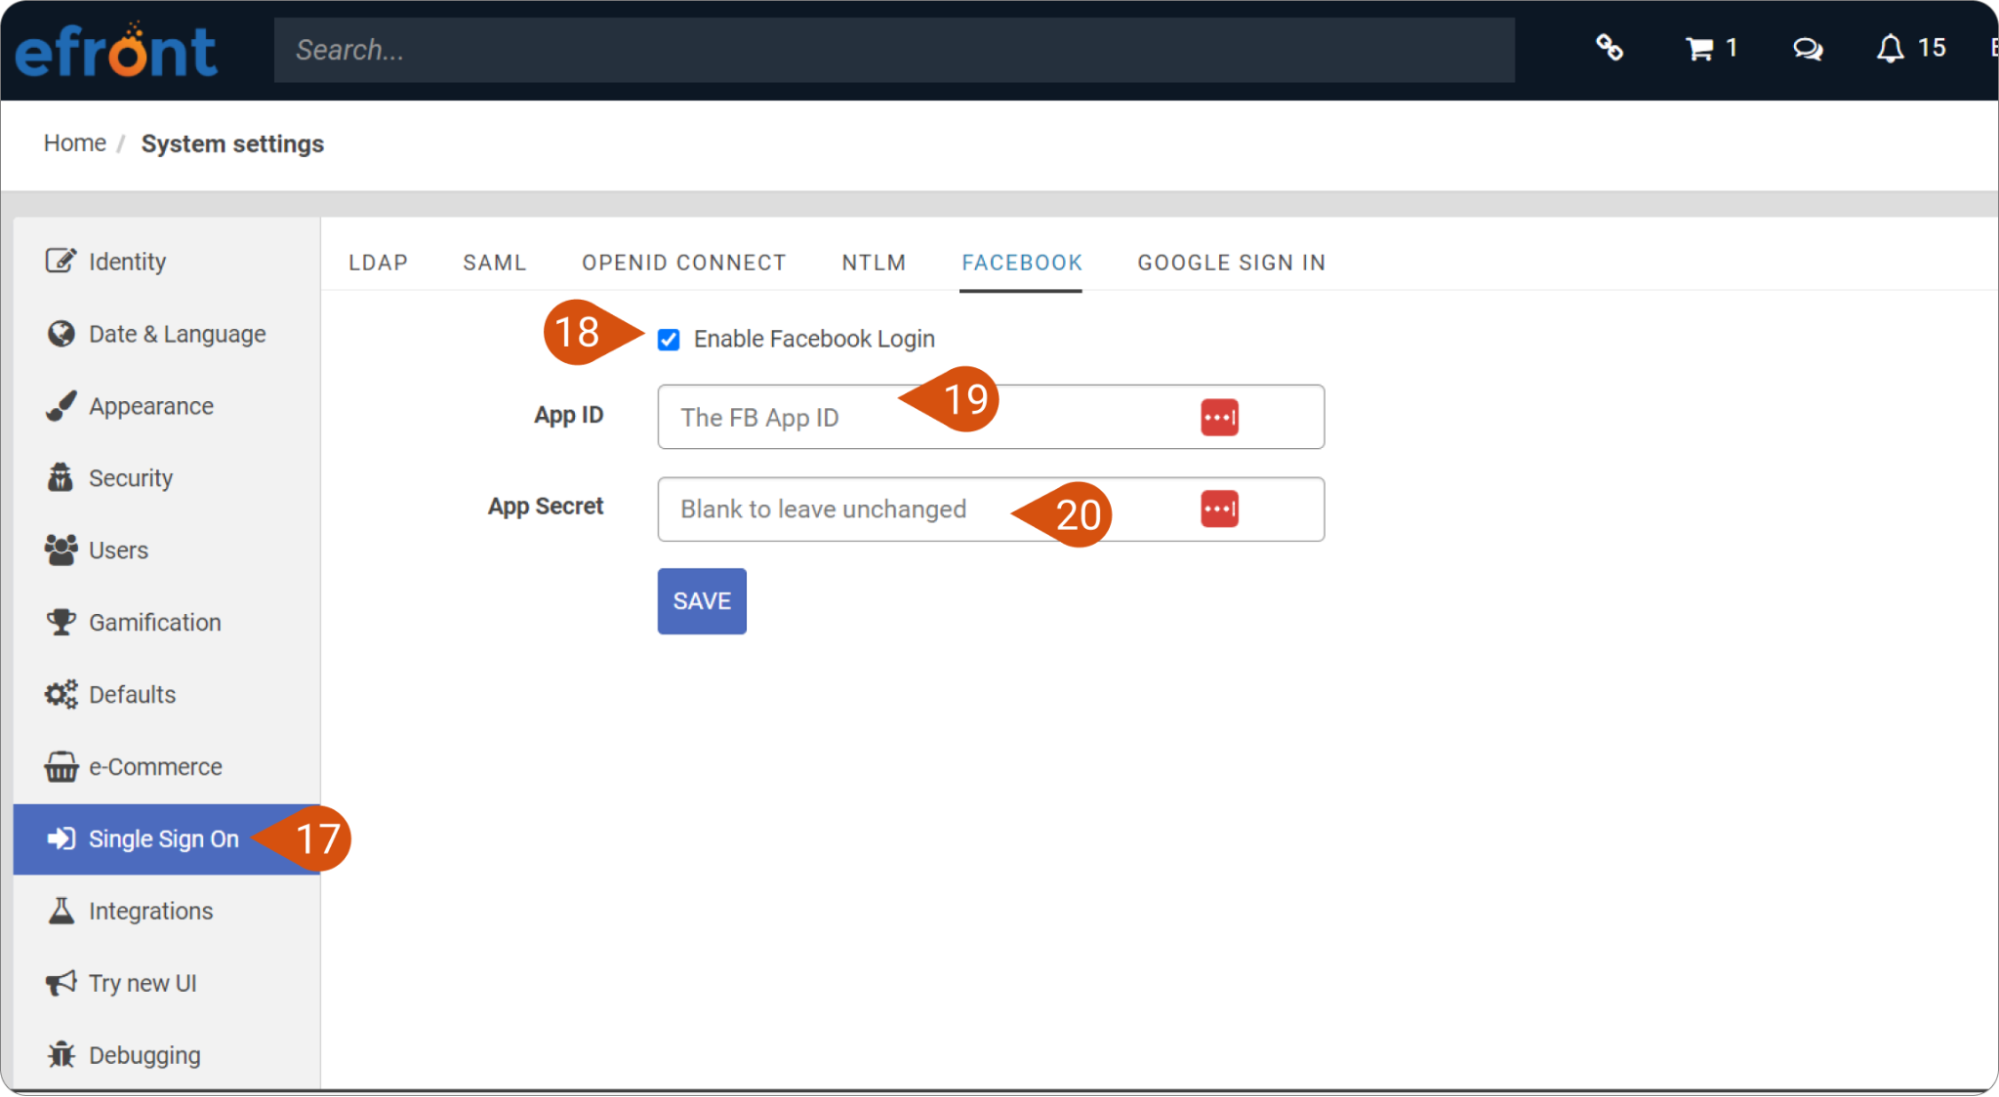Click the Integrations flask icon
1999x1097 pixels.
pyautogui.click(x=61, y=910)
